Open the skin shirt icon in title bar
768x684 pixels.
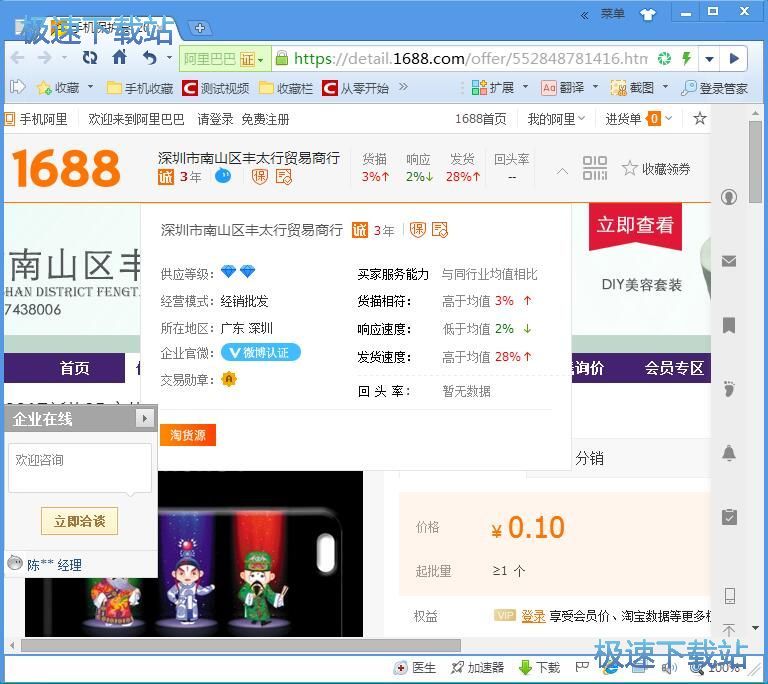648,15
